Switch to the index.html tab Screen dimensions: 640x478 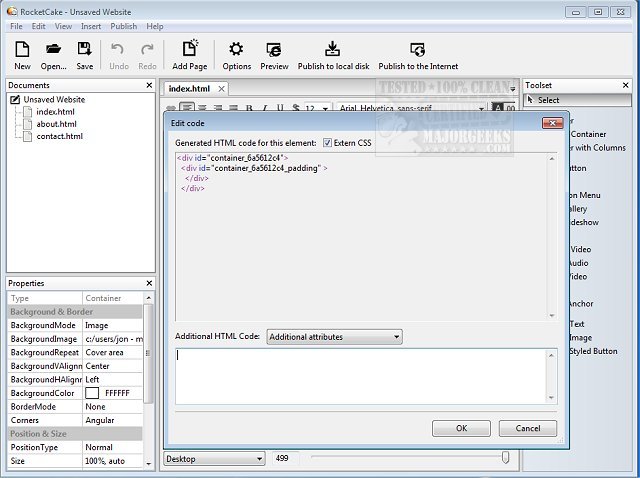point(189,88)
